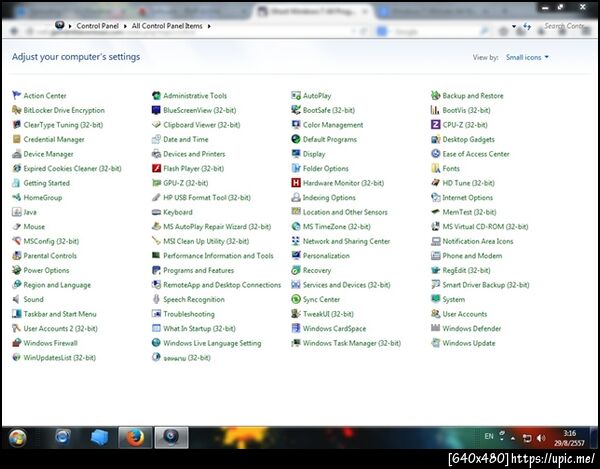Open the View by Small icons dropdown
Image resolution: width=600 pixels, height=469 pixels.
(x=527, y=57)
